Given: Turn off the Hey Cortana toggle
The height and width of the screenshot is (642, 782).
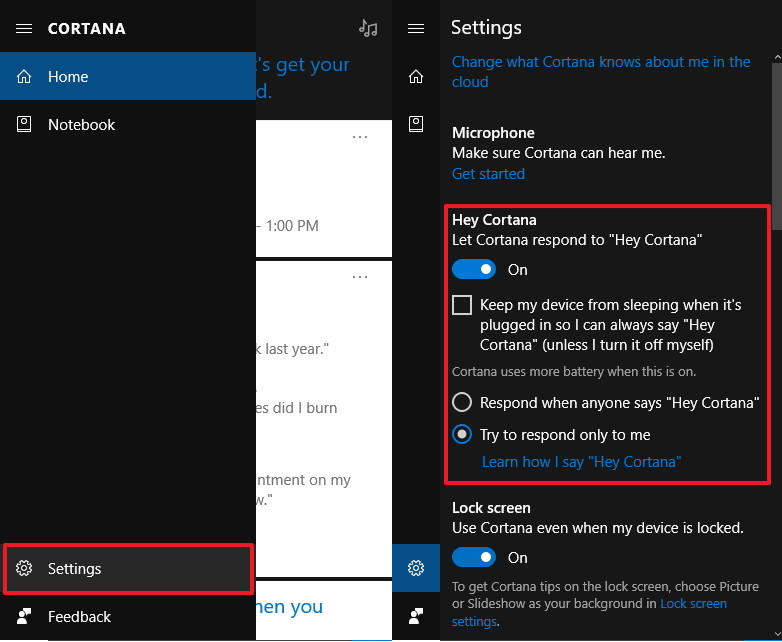Looking at the screenshot, I should point(474,269).
